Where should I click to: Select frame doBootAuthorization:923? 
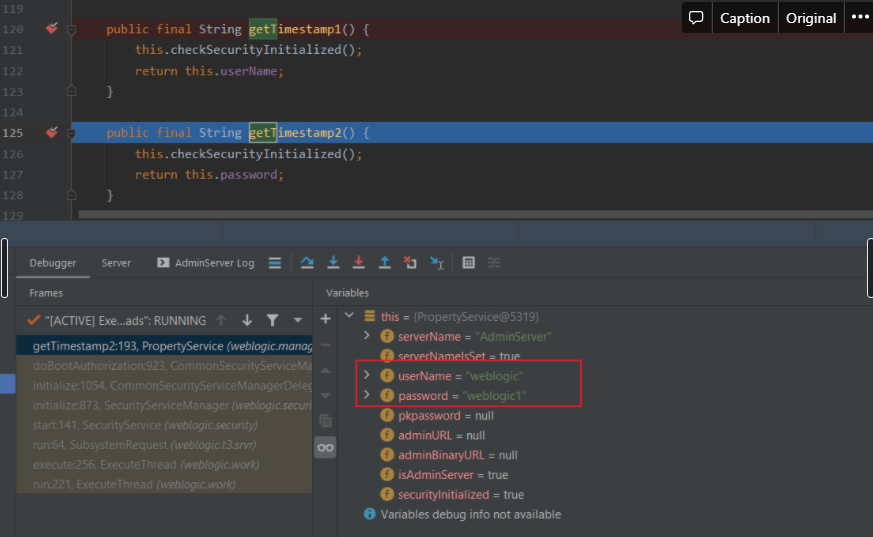click(164, 366)
